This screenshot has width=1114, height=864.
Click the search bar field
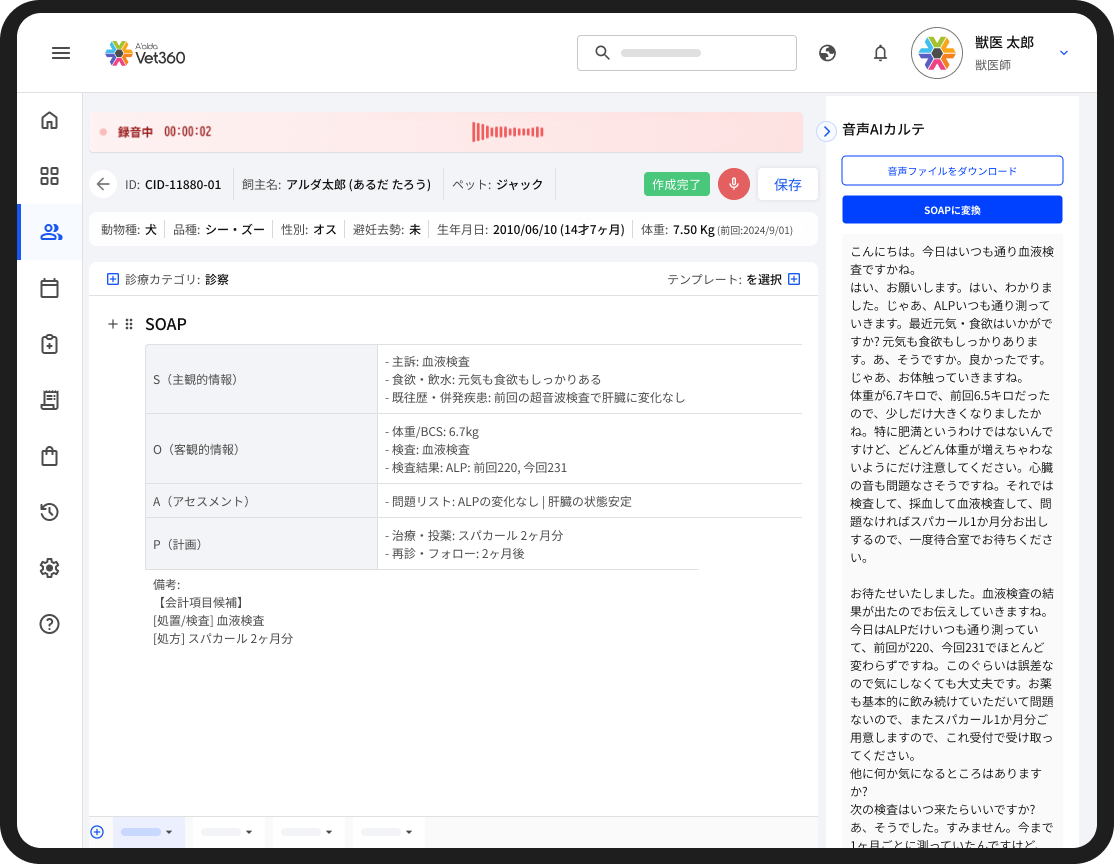tap(686, 53)
